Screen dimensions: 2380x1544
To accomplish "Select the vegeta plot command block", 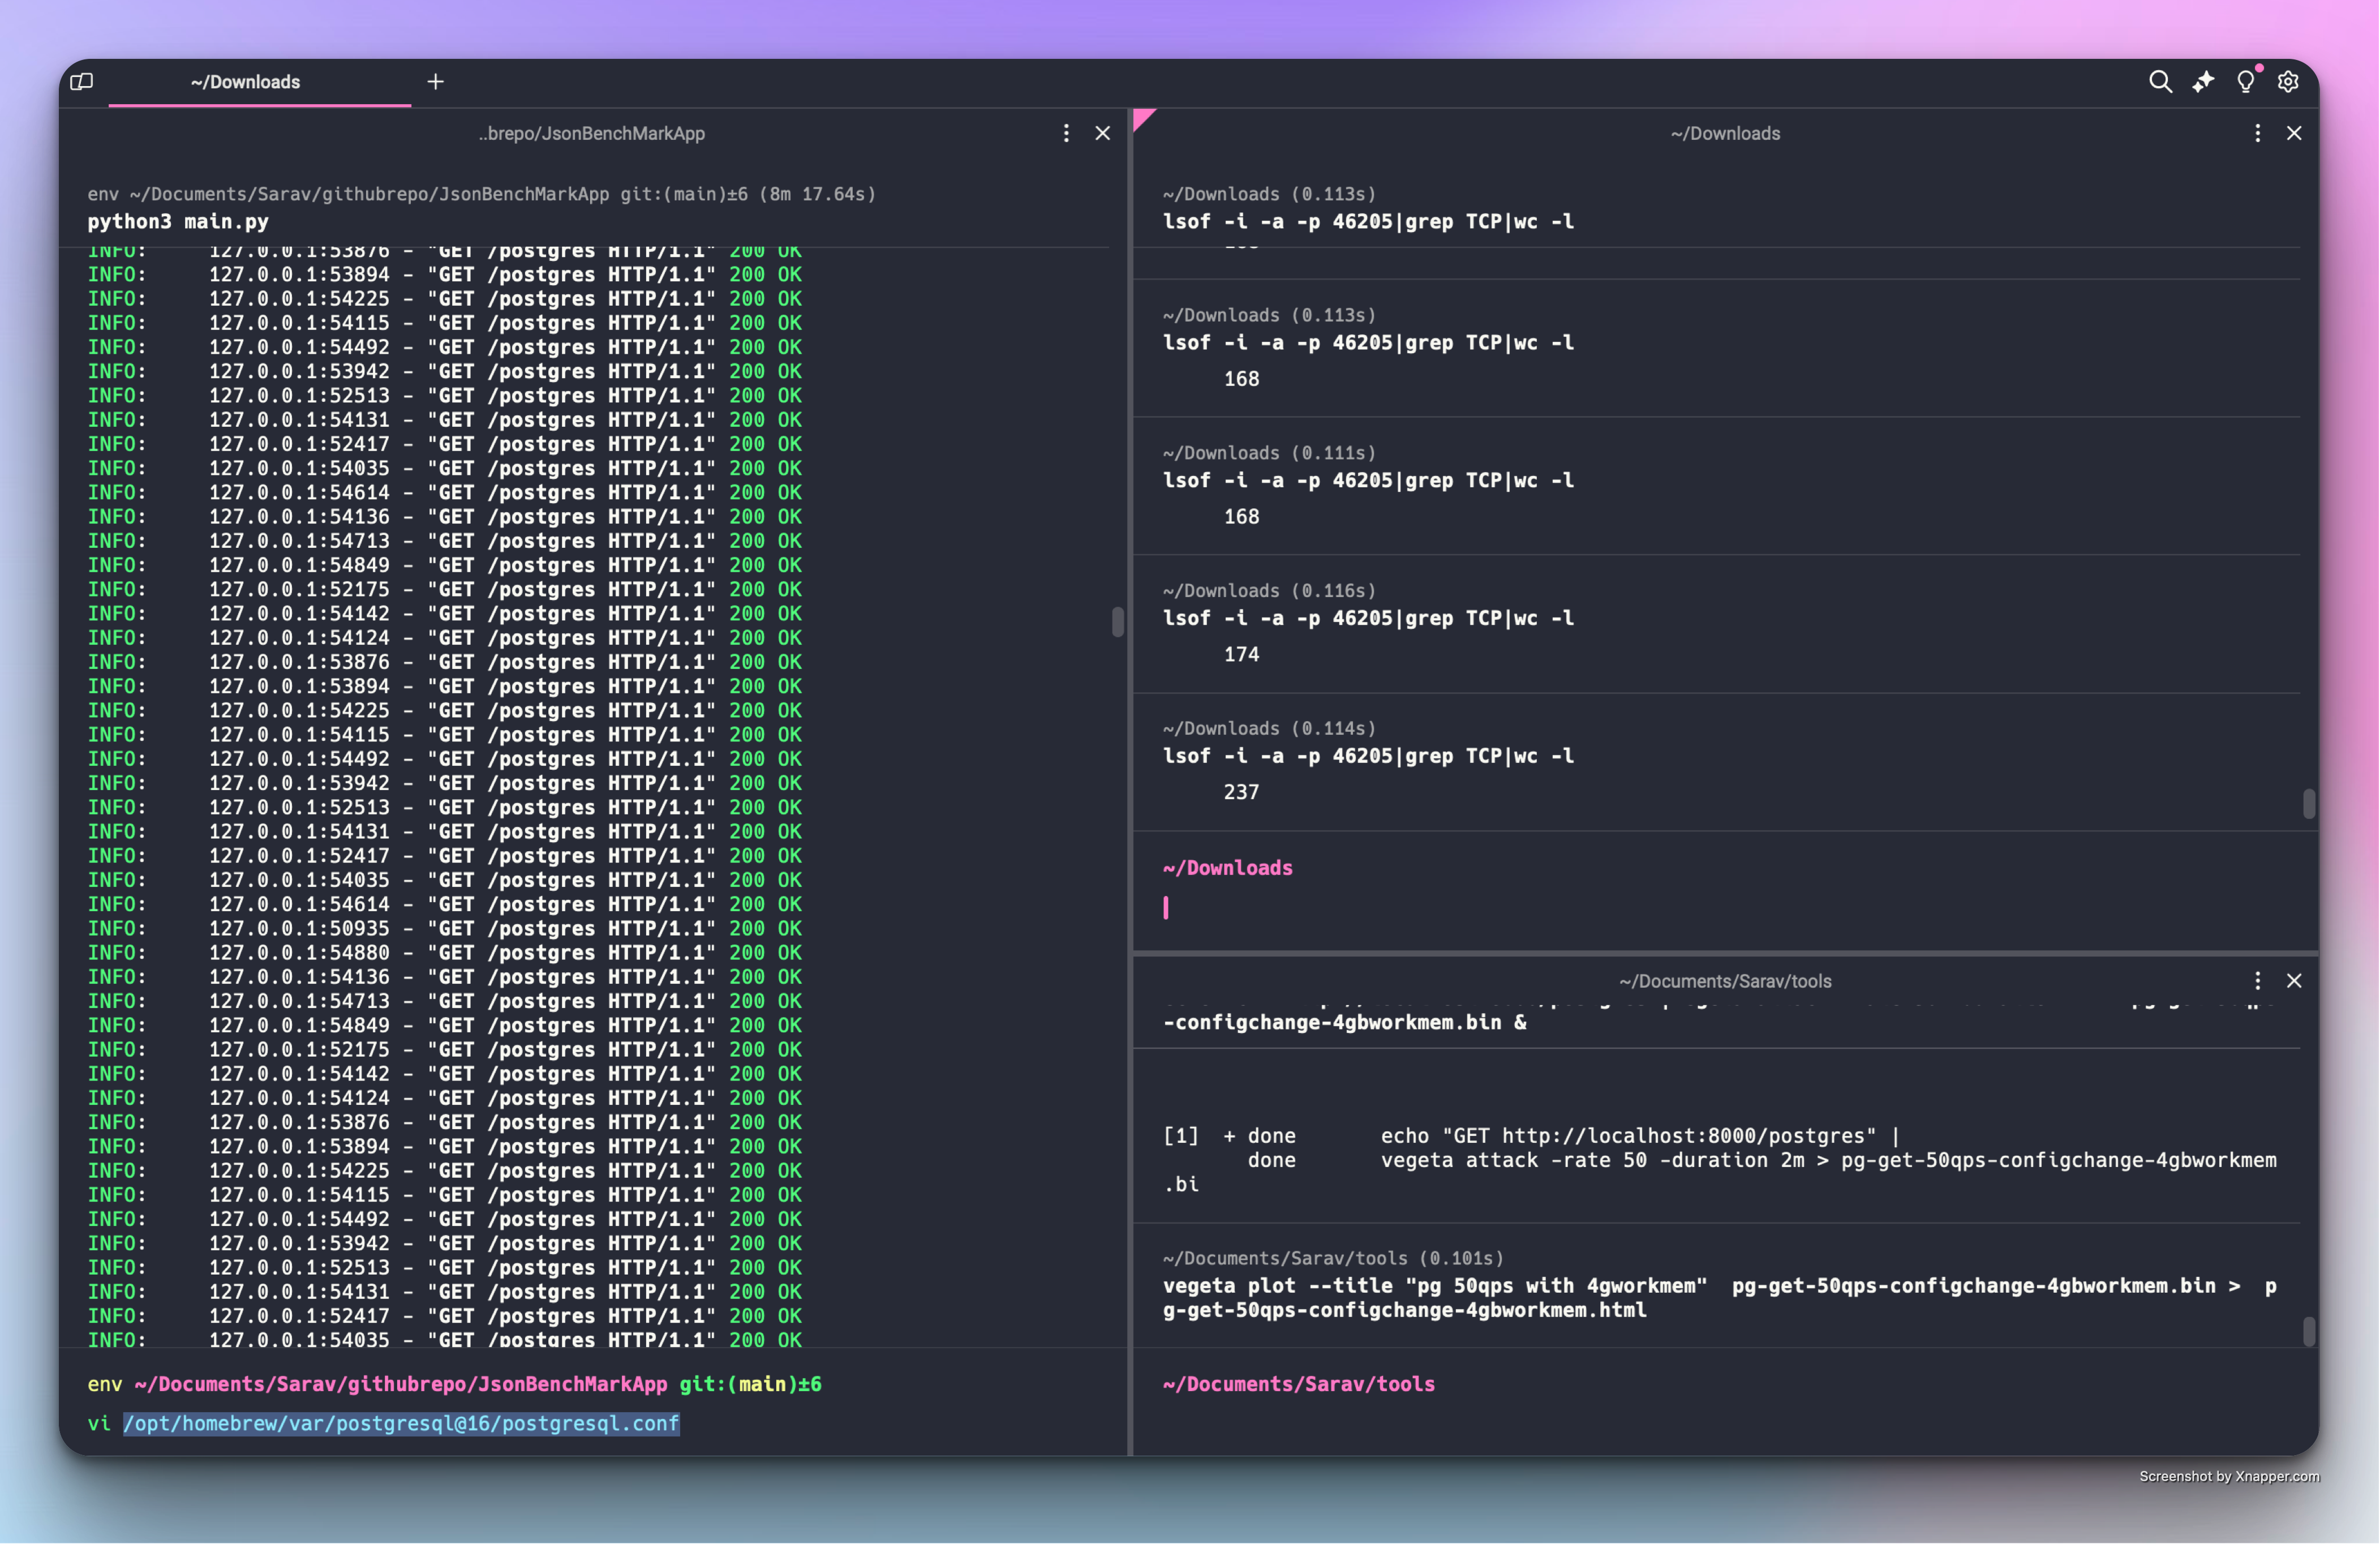I will point(1716,1285).
